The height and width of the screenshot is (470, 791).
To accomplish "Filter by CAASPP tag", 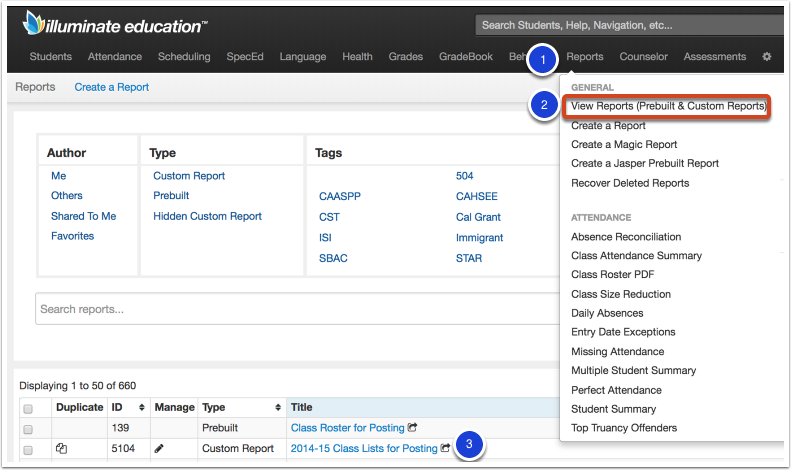I will click(340, 196).
